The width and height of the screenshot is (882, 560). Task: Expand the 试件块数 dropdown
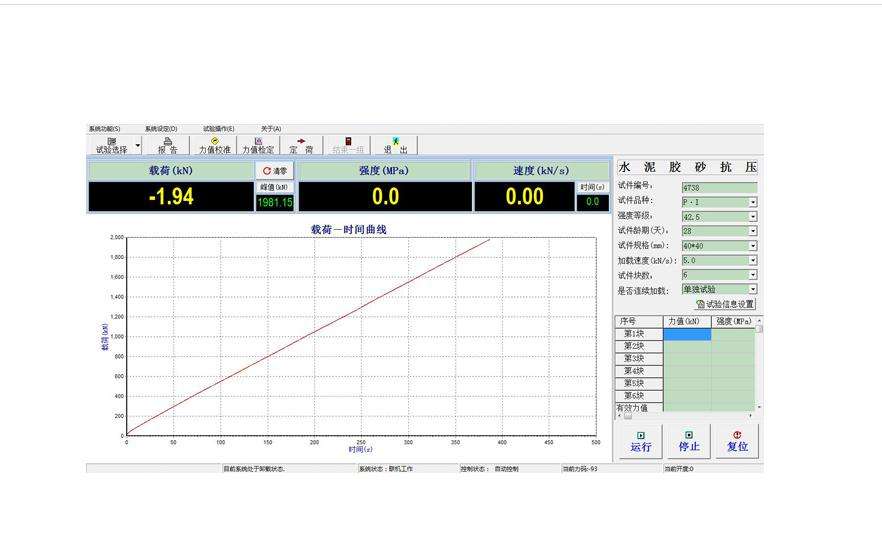753,275
